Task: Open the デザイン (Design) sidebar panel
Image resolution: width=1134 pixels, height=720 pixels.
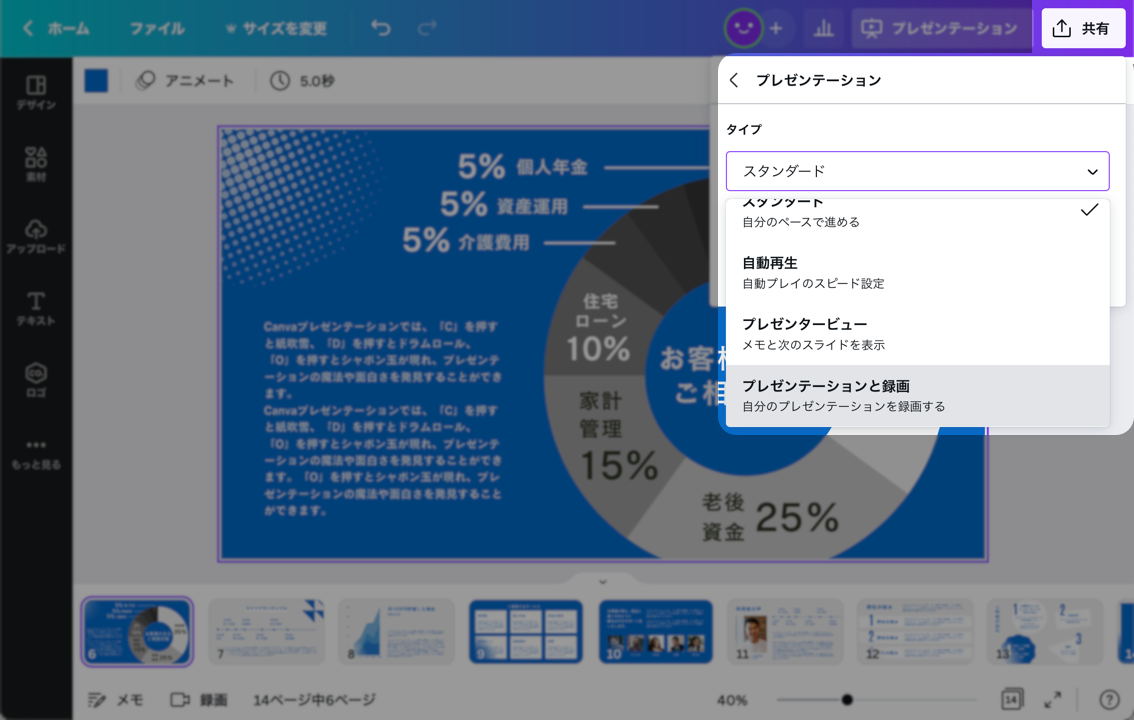Action: coord(36,93)
